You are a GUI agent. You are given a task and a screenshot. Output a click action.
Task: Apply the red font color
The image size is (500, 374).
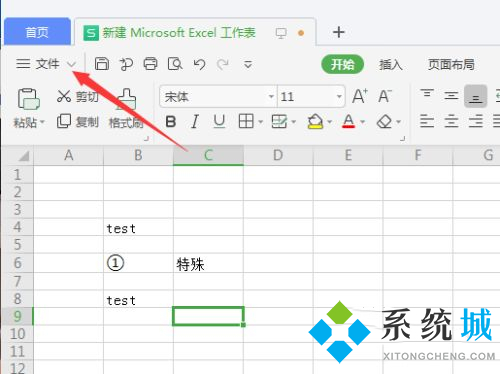pyautogui.click(x=349, y=122)
